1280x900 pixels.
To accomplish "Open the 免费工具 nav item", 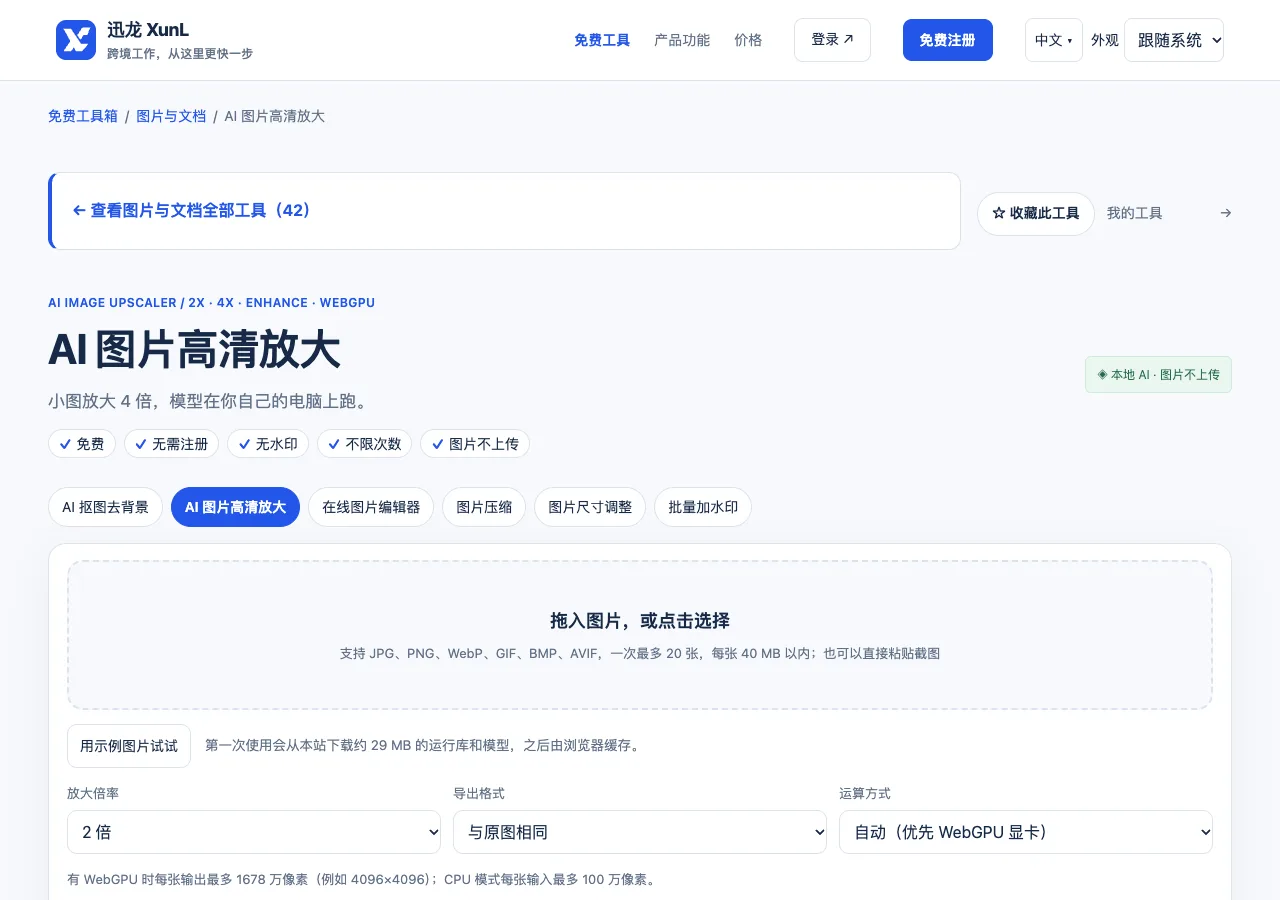I will [602, 40].
